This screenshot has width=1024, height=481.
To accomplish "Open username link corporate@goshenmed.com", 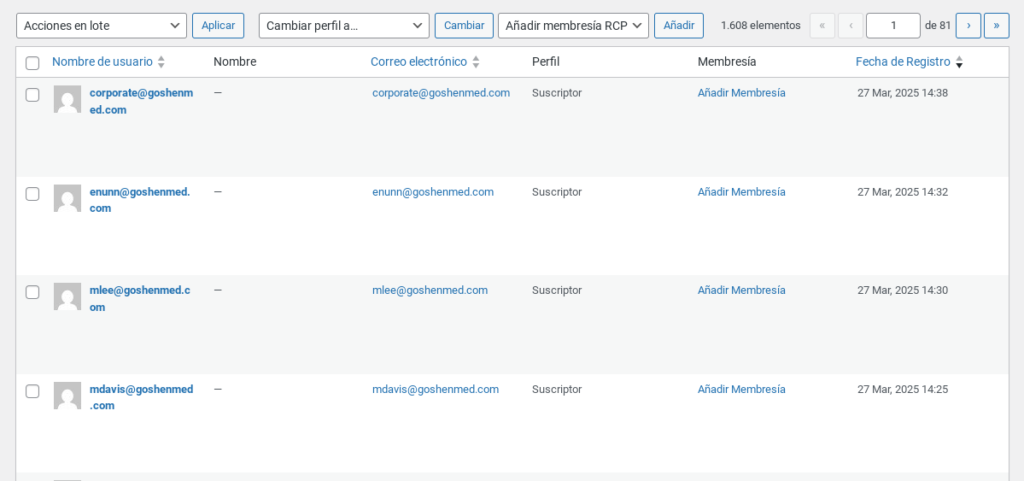I will point(141,101).
